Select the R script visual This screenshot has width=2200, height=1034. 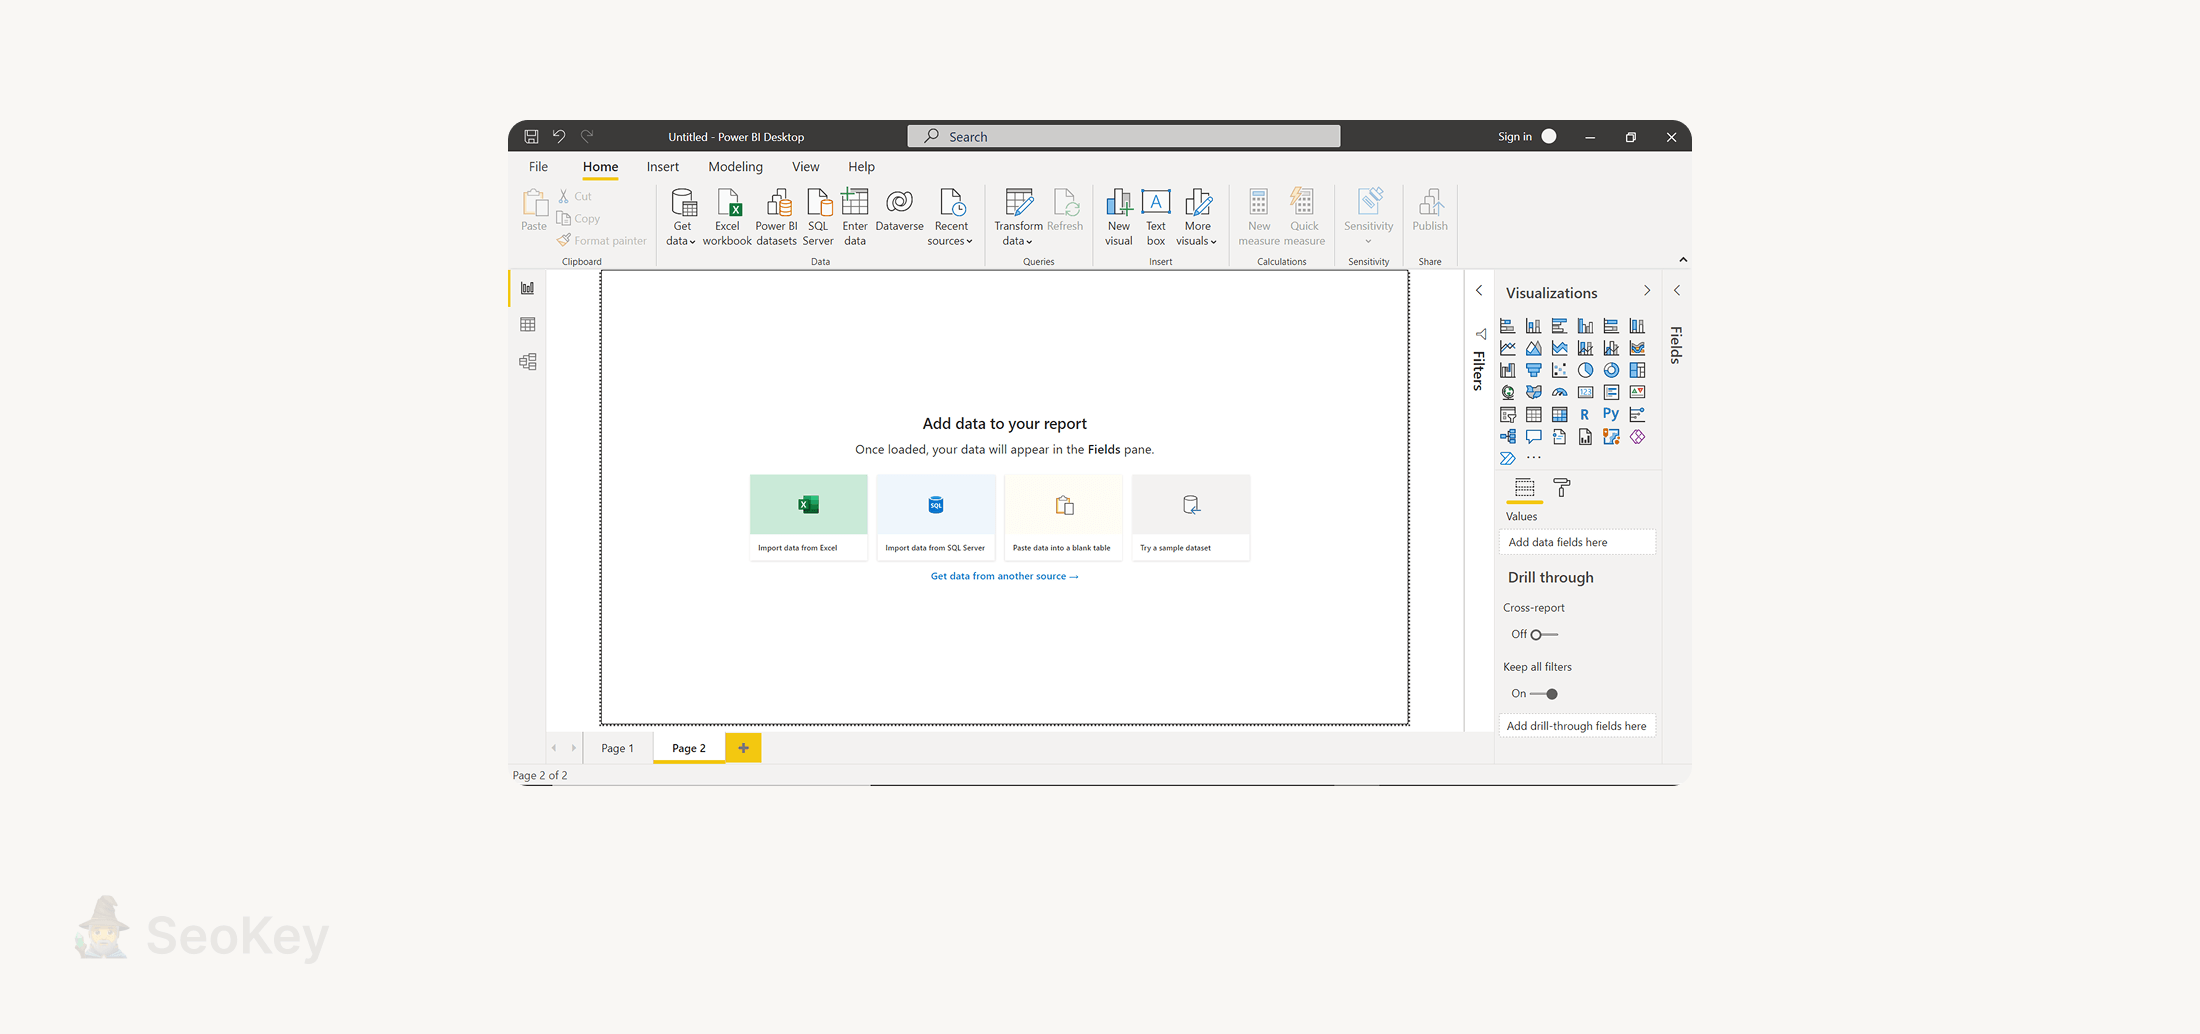(1585, 414)
